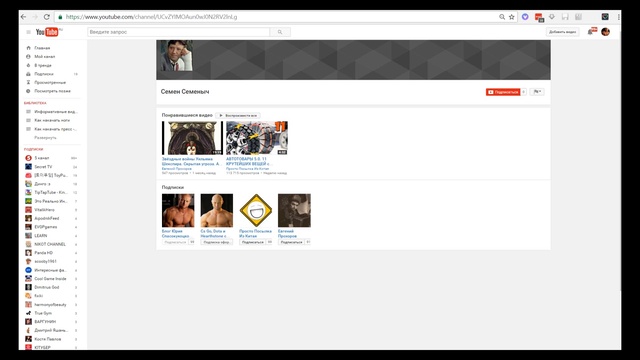Go back with the browser back arrow
Viewport: 640px width, 360px height.
tap(24, 17)
